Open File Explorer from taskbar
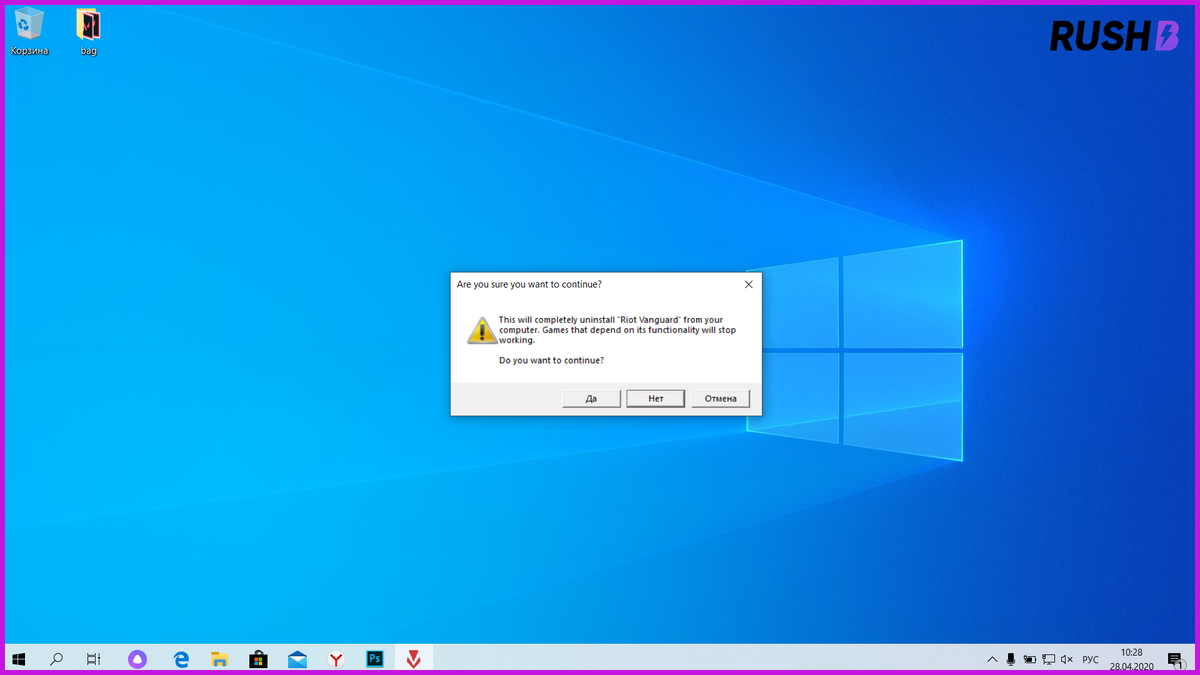Image resolution: width=1200 pixels, height=675 pixels. point(220,659)
